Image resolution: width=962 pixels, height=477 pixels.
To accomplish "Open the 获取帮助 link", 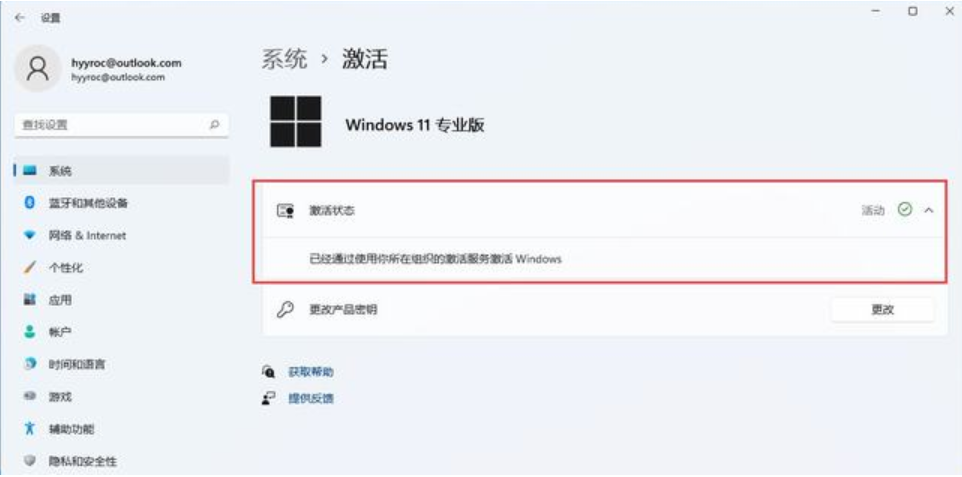I will pyautogui.click(x=311, y=372).
